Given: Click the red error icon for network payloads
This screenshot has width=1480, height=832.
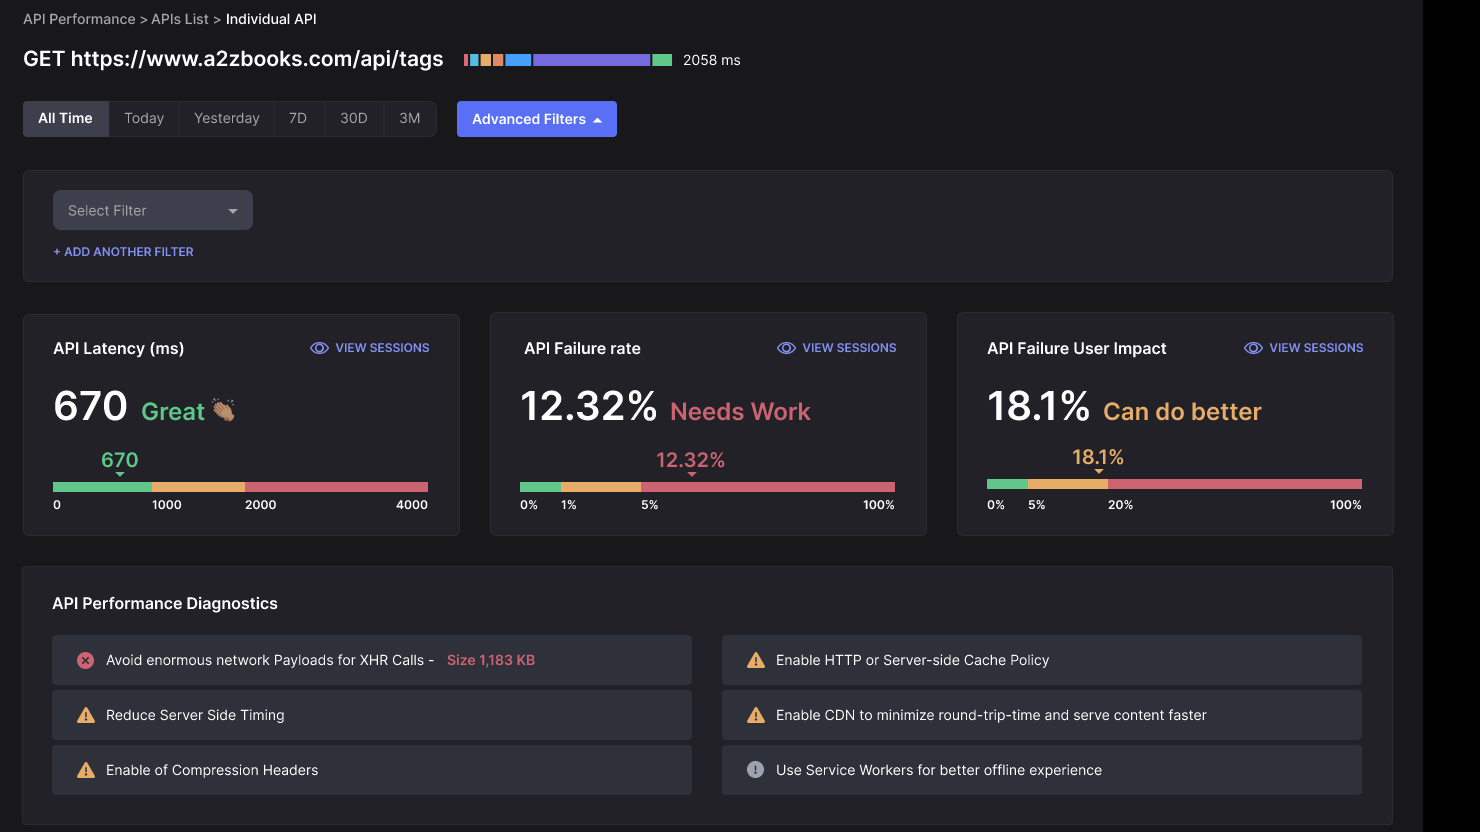Looking at the screenshot, I should pyautogui.click(x=86, y=660).
